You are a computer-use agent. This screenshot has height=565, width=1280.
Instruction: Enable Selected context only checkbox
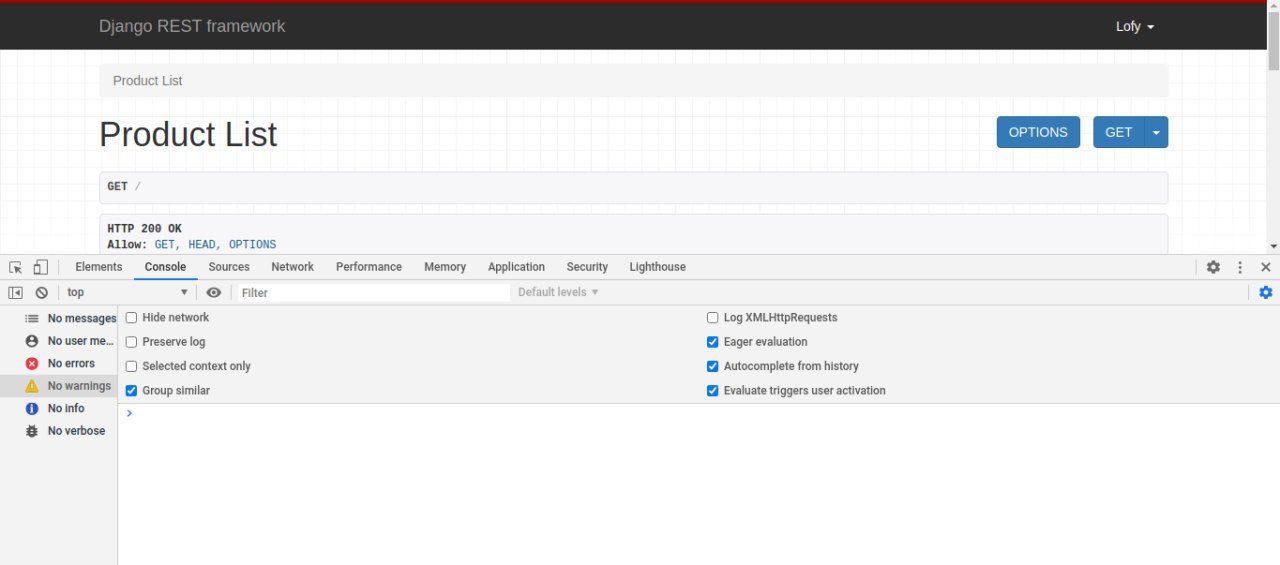[x=131, y=367]
